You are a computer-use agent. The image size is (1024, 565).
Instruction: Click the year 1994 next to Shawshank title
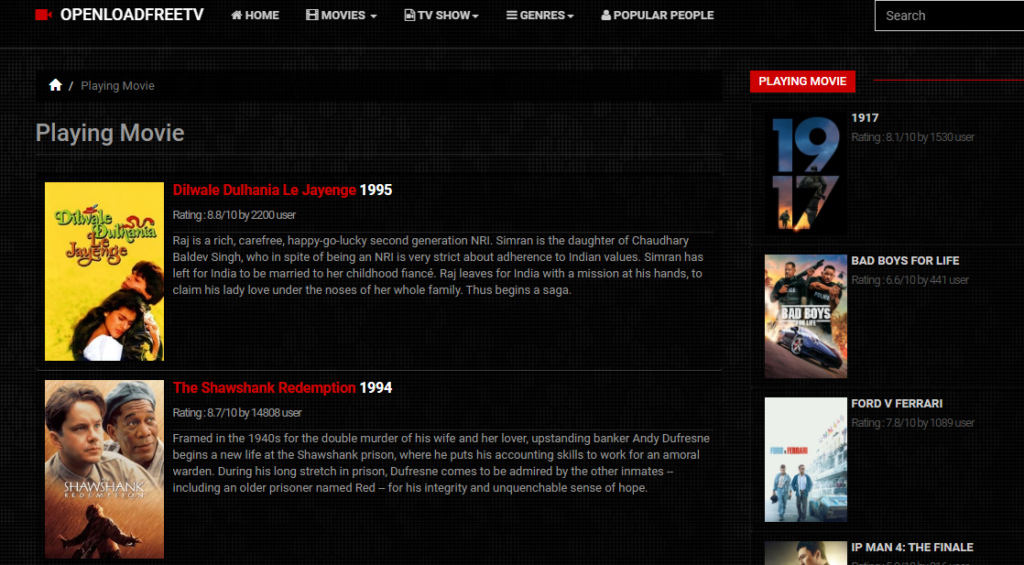click(x=376, y=388)
